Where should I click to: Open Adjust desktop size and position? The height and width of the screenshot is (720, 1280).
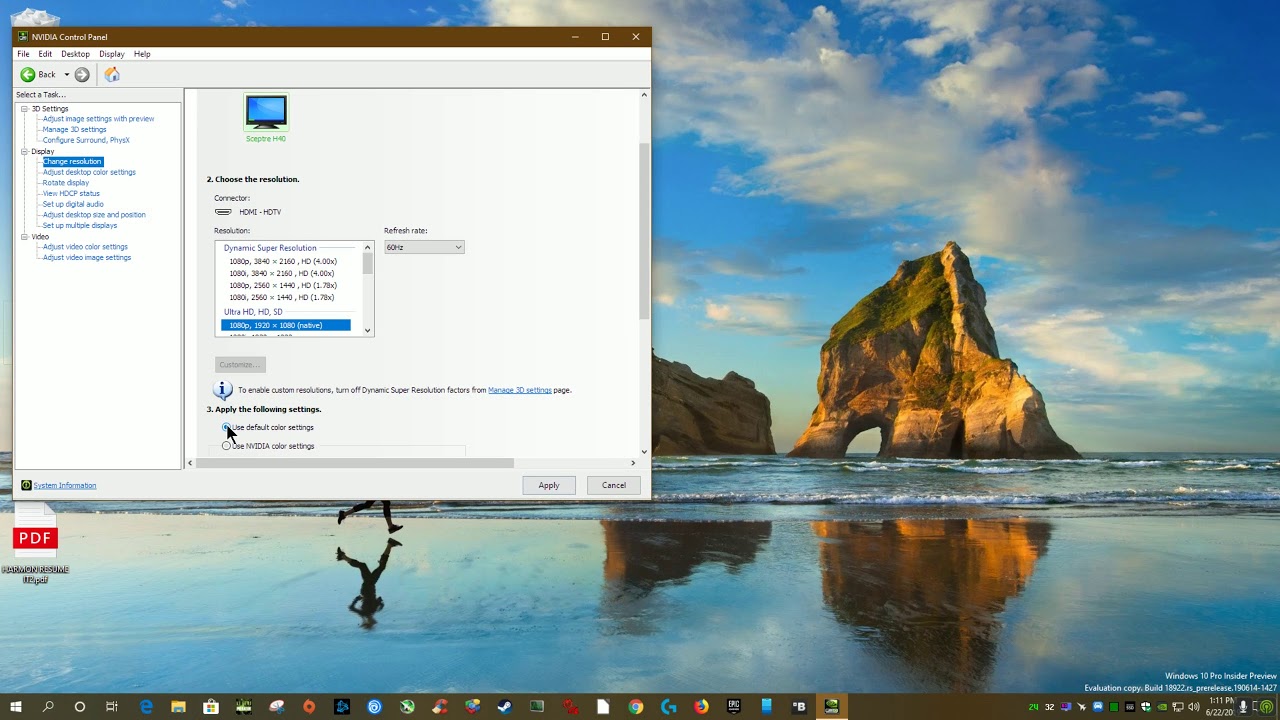[x=94, y=215]
